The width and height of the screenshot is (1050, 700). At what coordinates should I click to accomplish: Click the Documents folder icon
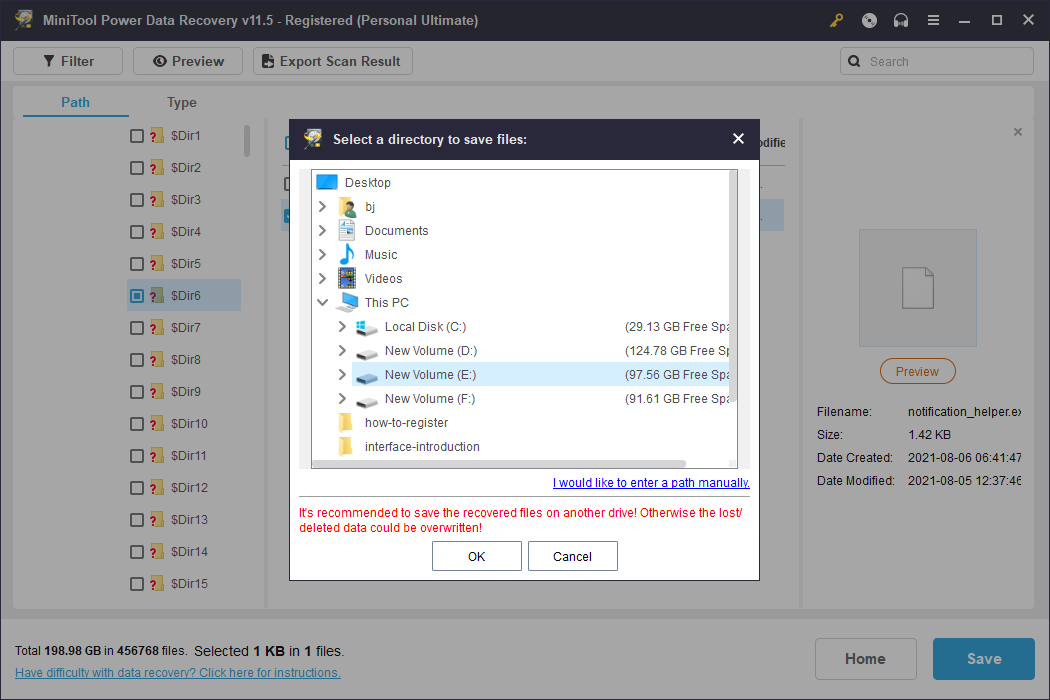tap(347, 230)
